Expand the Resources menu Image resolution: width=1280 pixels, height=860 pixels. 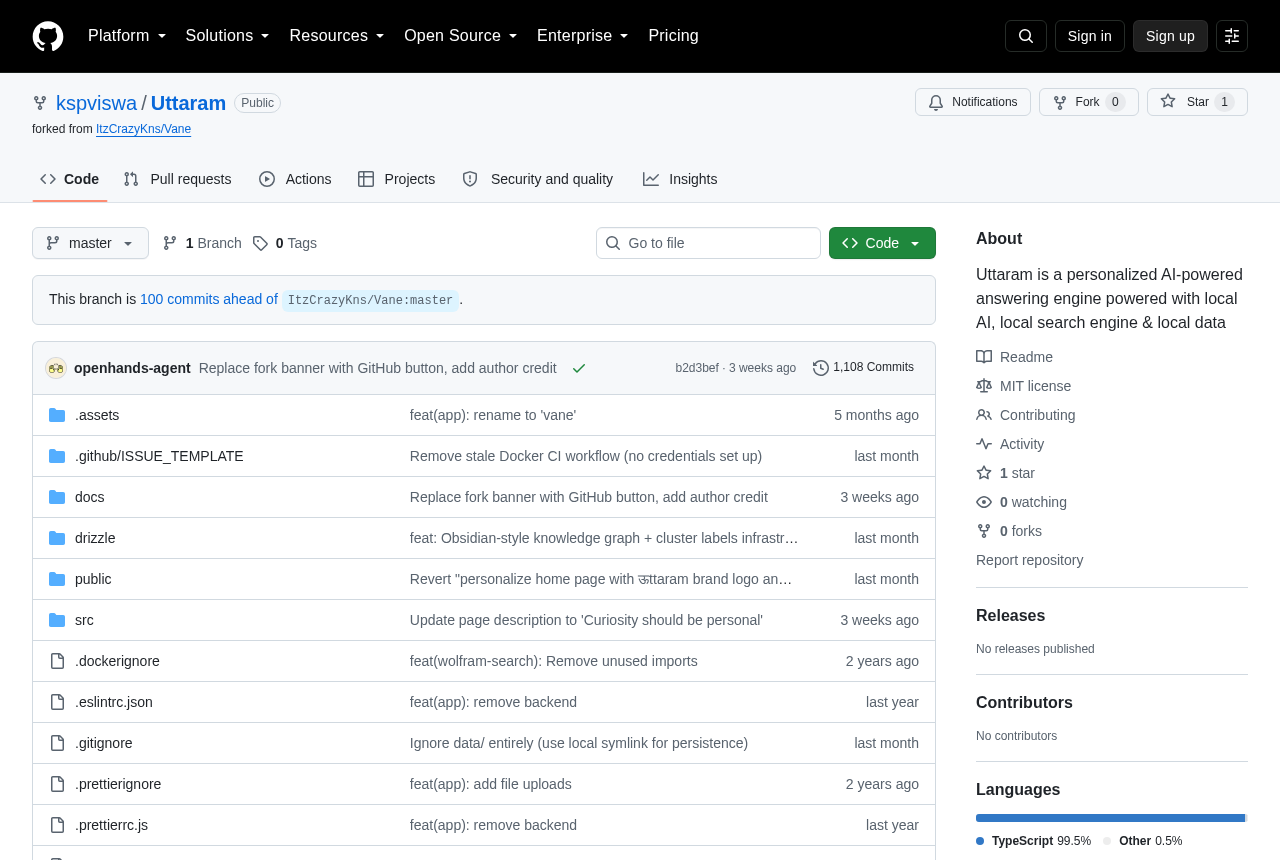337,36
